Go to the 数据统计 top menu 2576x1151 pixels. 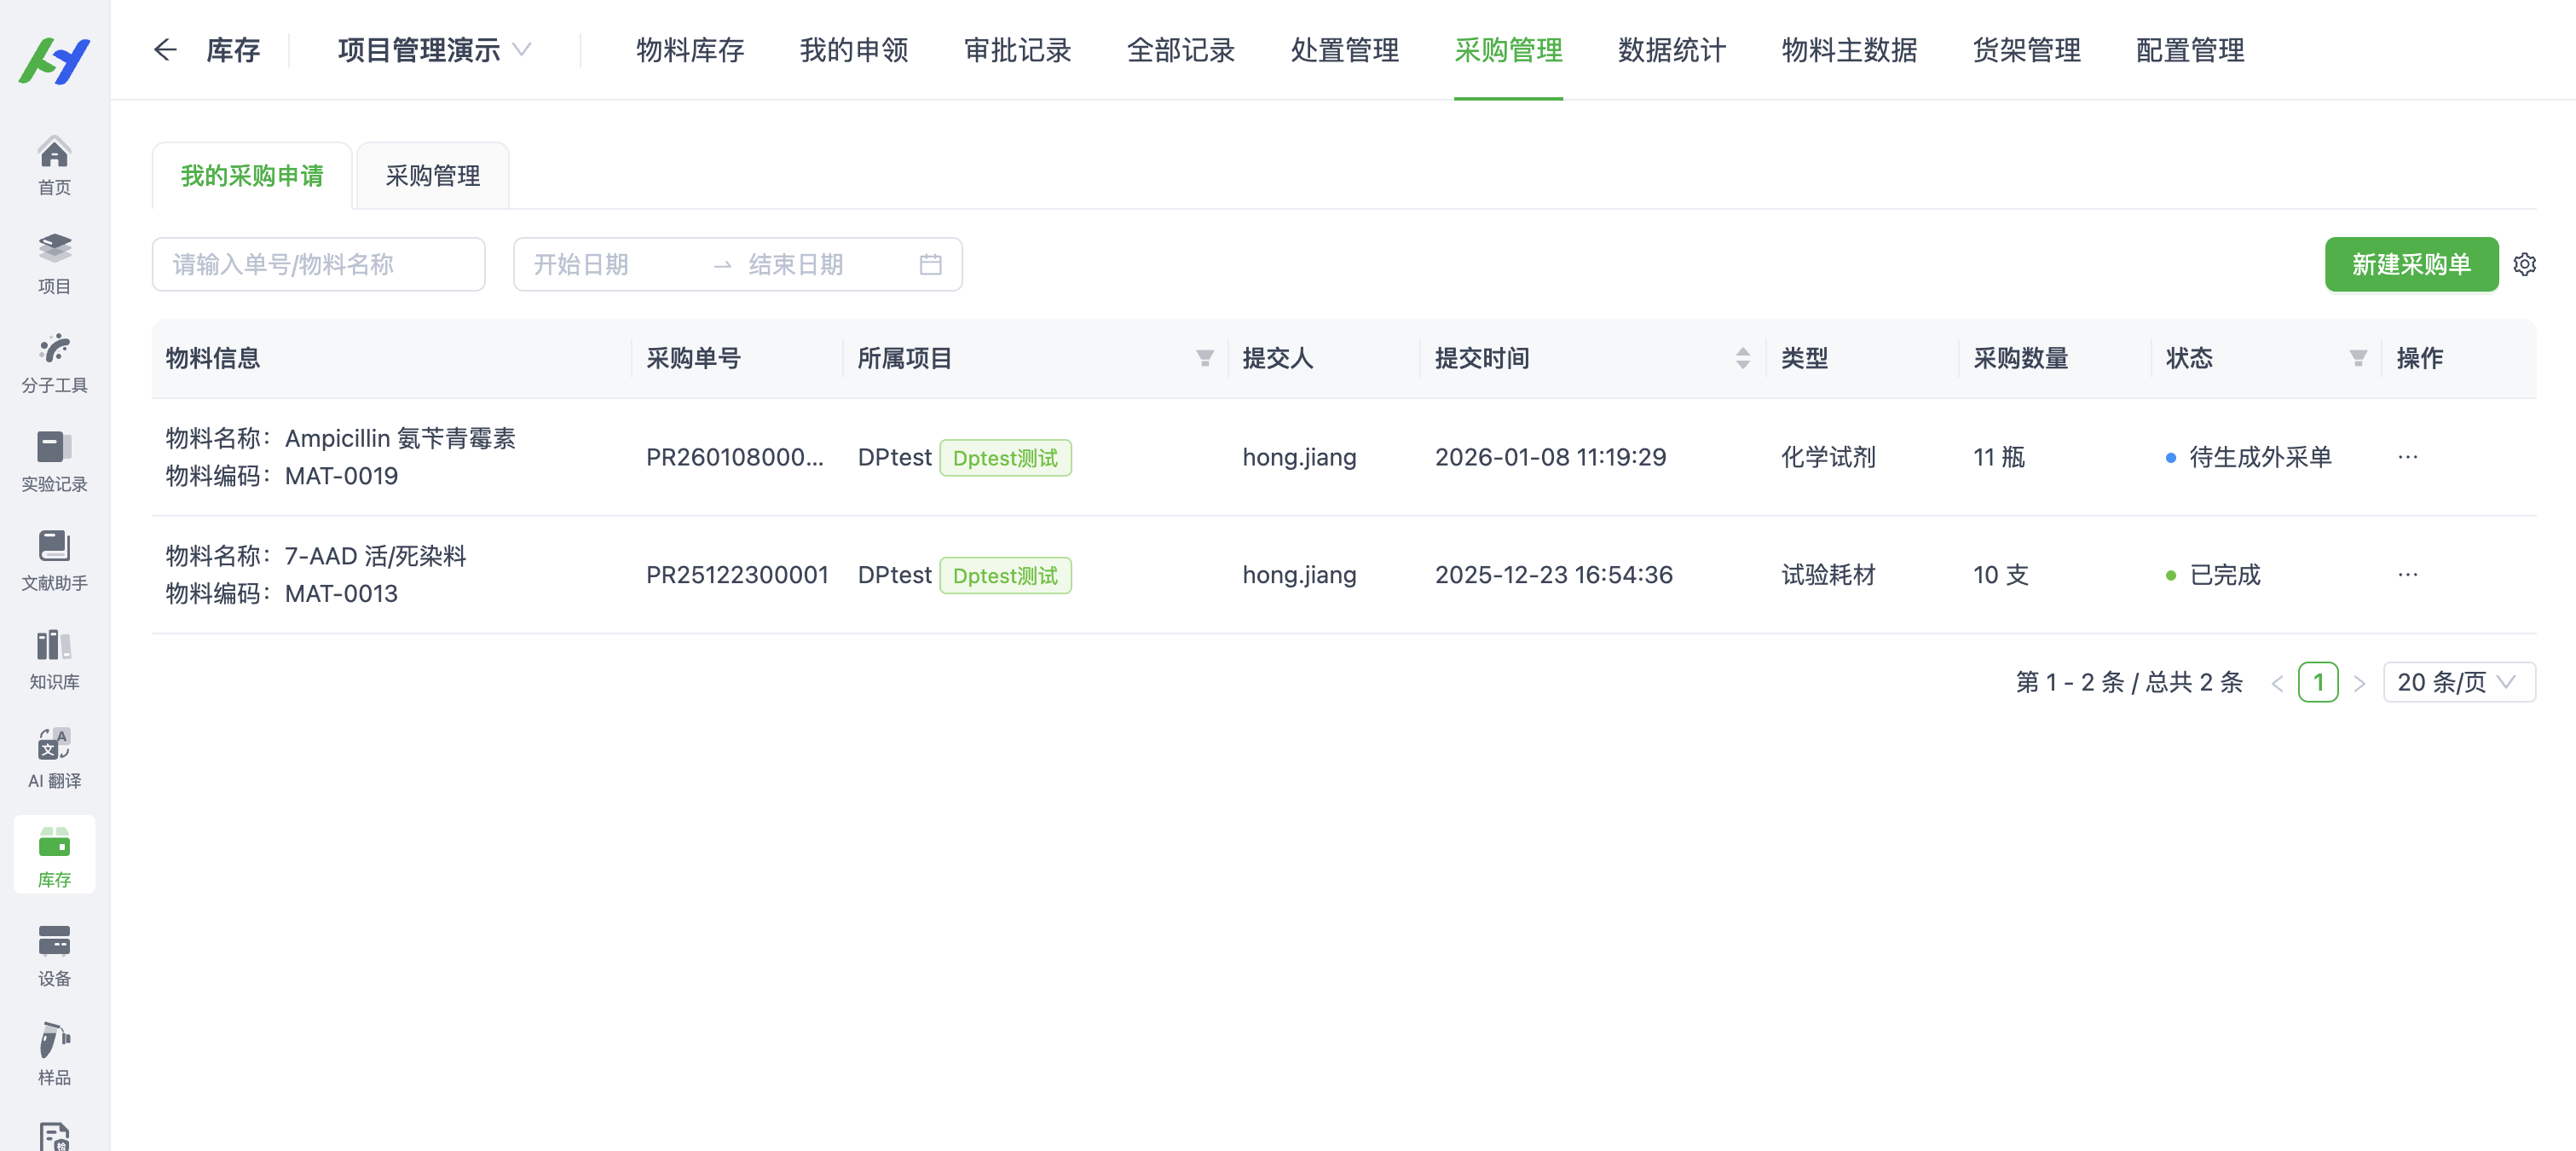[1671, 50]
